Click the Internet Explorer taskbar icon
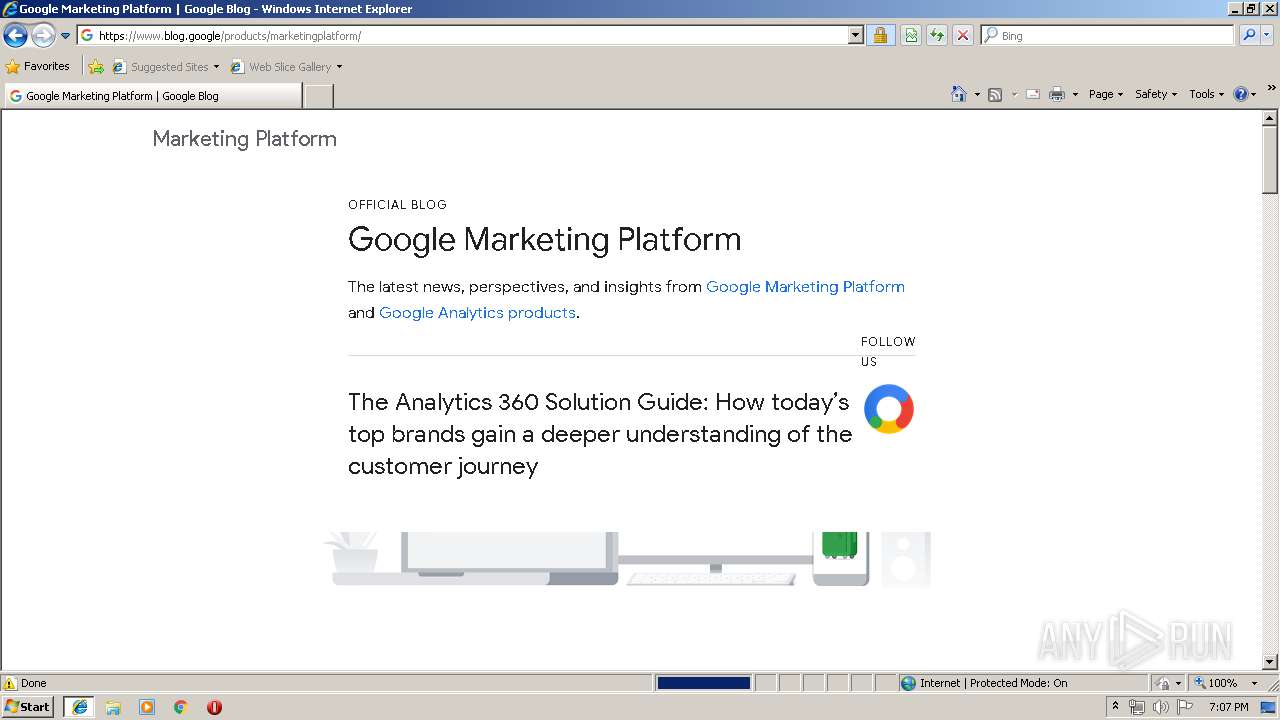Screen dimensions: 1280x720 point(80,707)
